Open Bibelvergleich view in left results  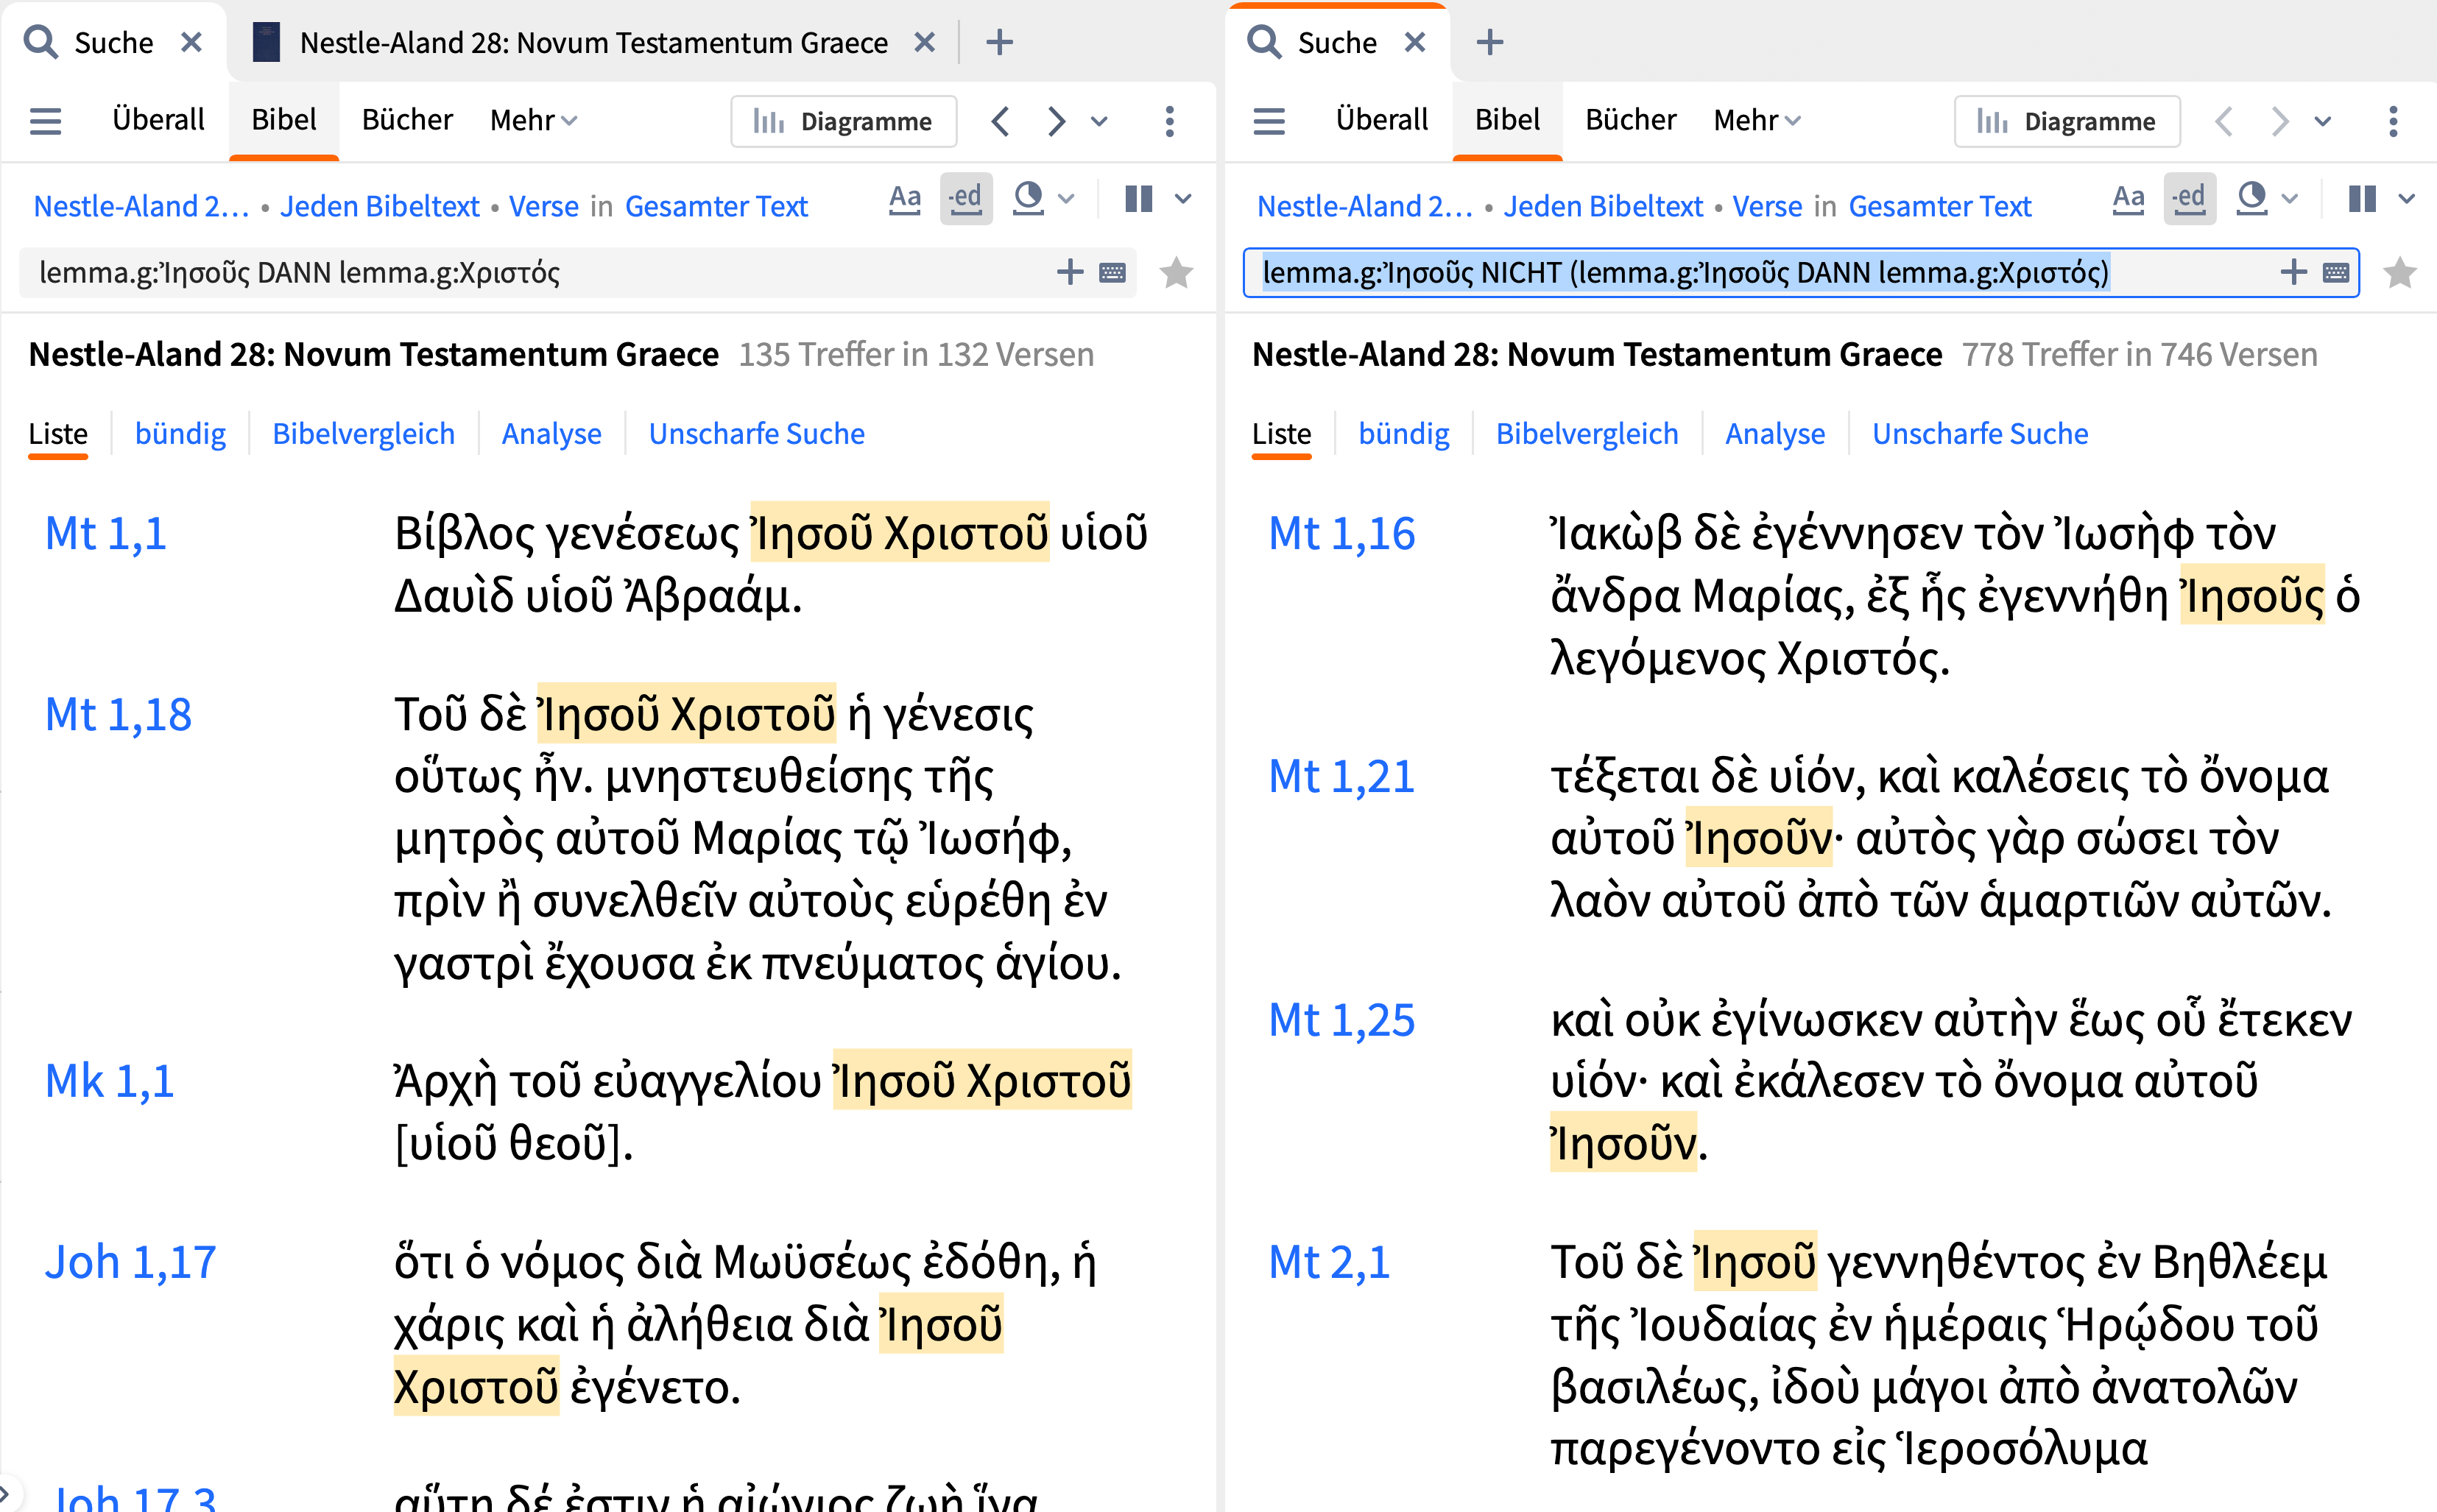(x=363, y=433)
